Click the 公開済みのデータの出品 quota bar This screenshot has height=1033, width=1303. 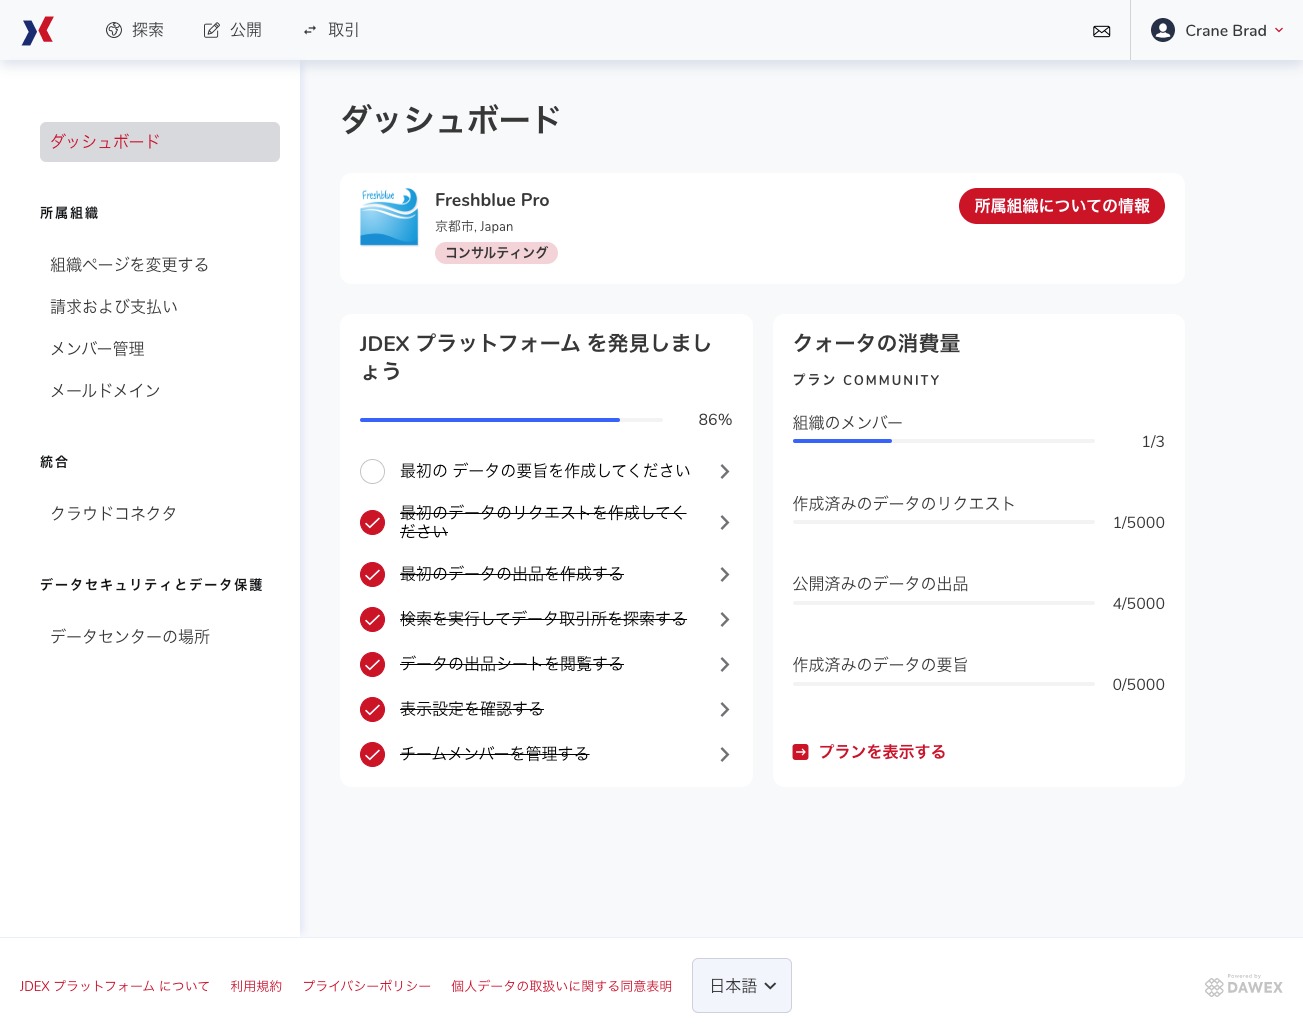tap(944, 603)
